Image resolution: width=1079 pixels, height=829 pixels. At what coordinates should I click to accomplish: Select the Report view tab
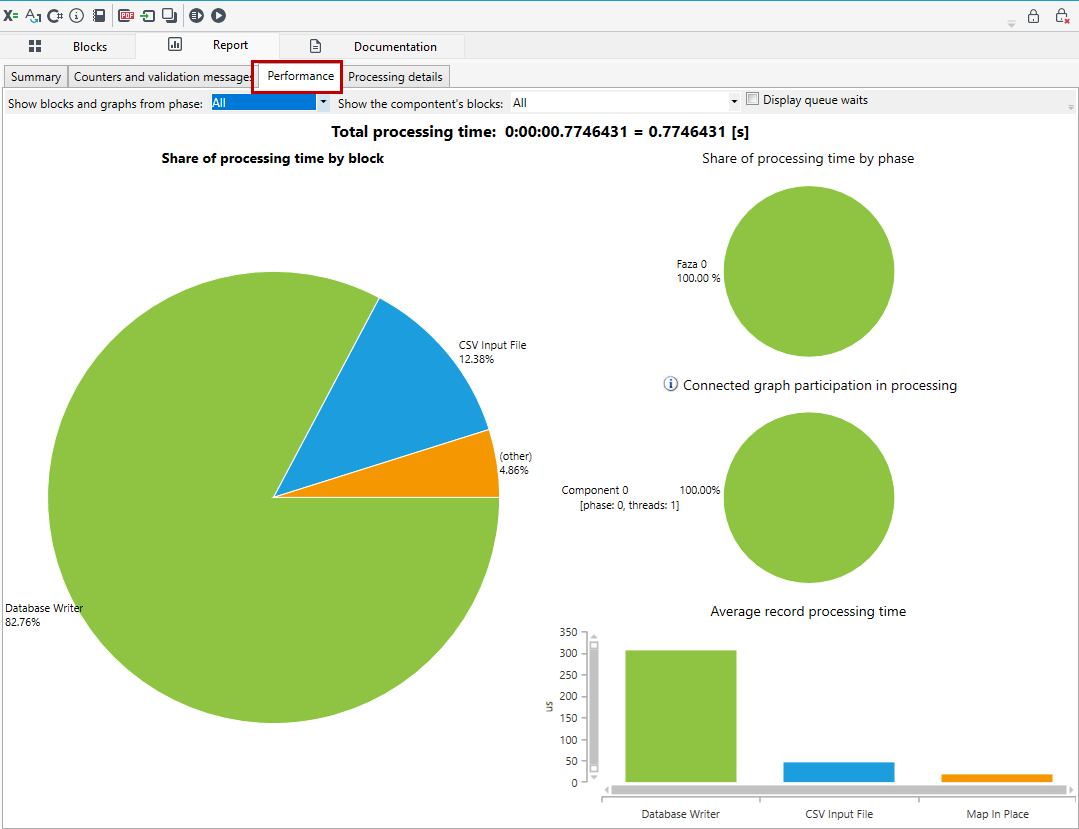(208, 45)
